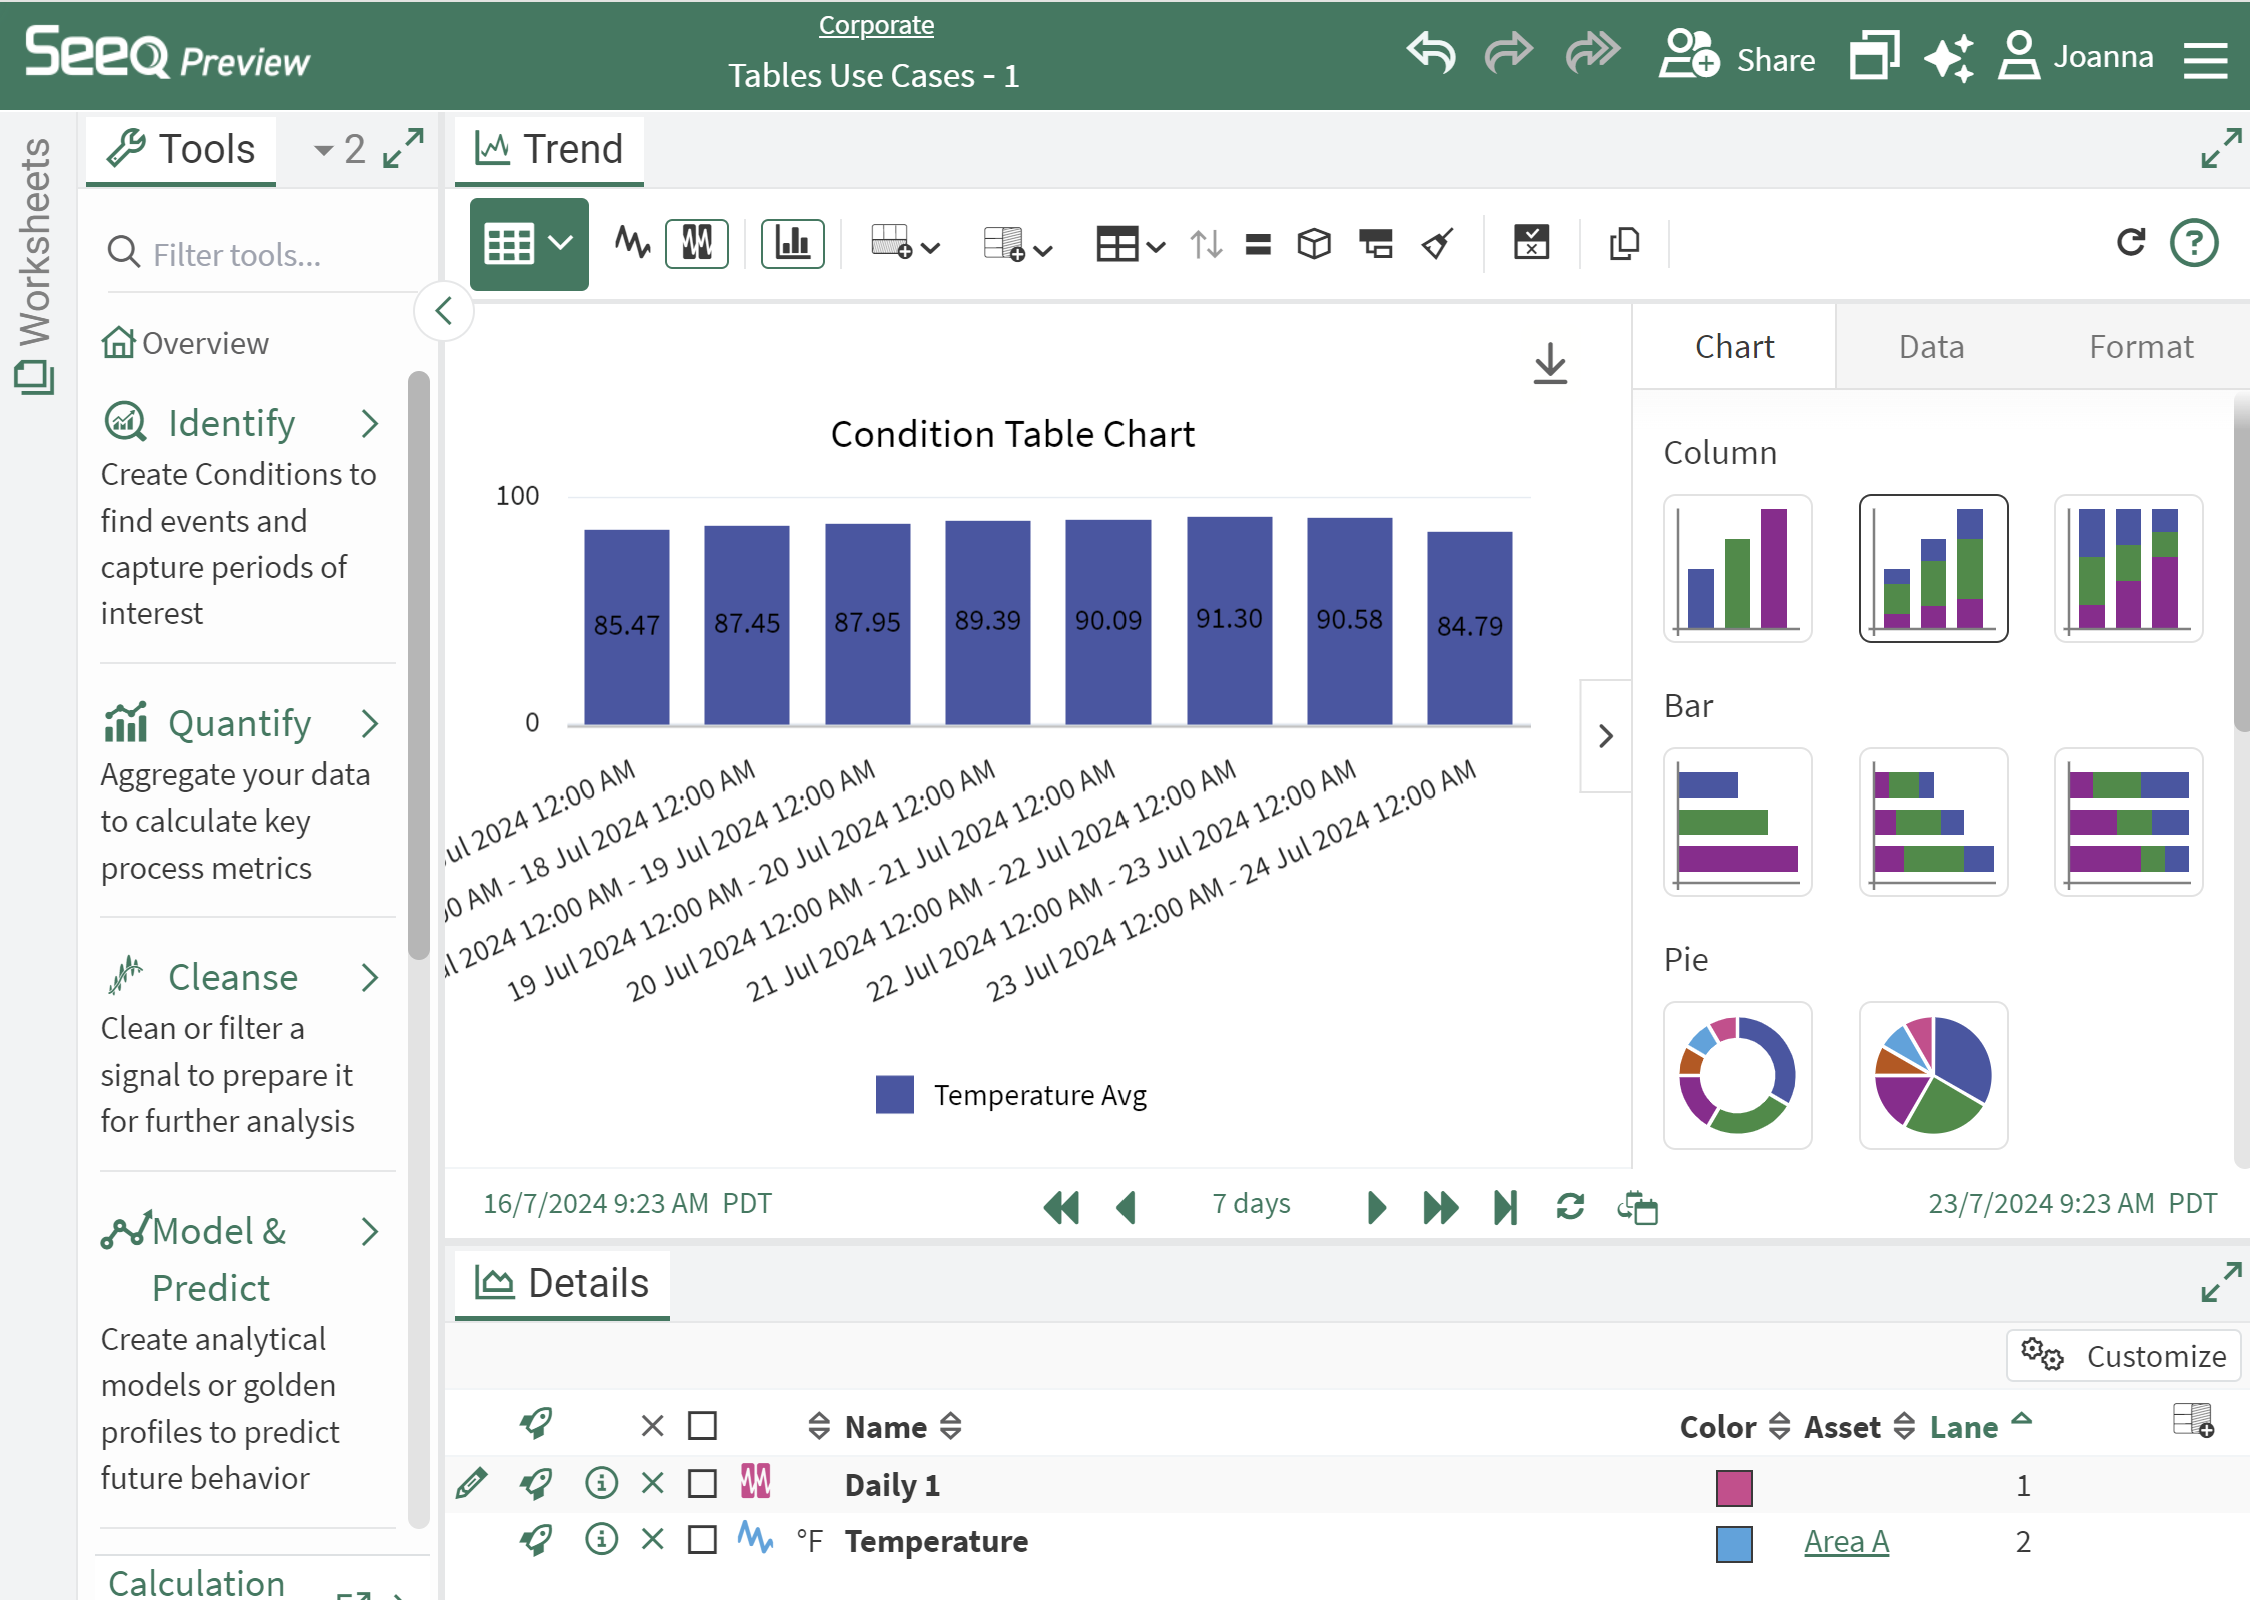This screenshot has width=2250, height=1600.
Task: Switch to the Data settings tab
Action: point(1931,347)
